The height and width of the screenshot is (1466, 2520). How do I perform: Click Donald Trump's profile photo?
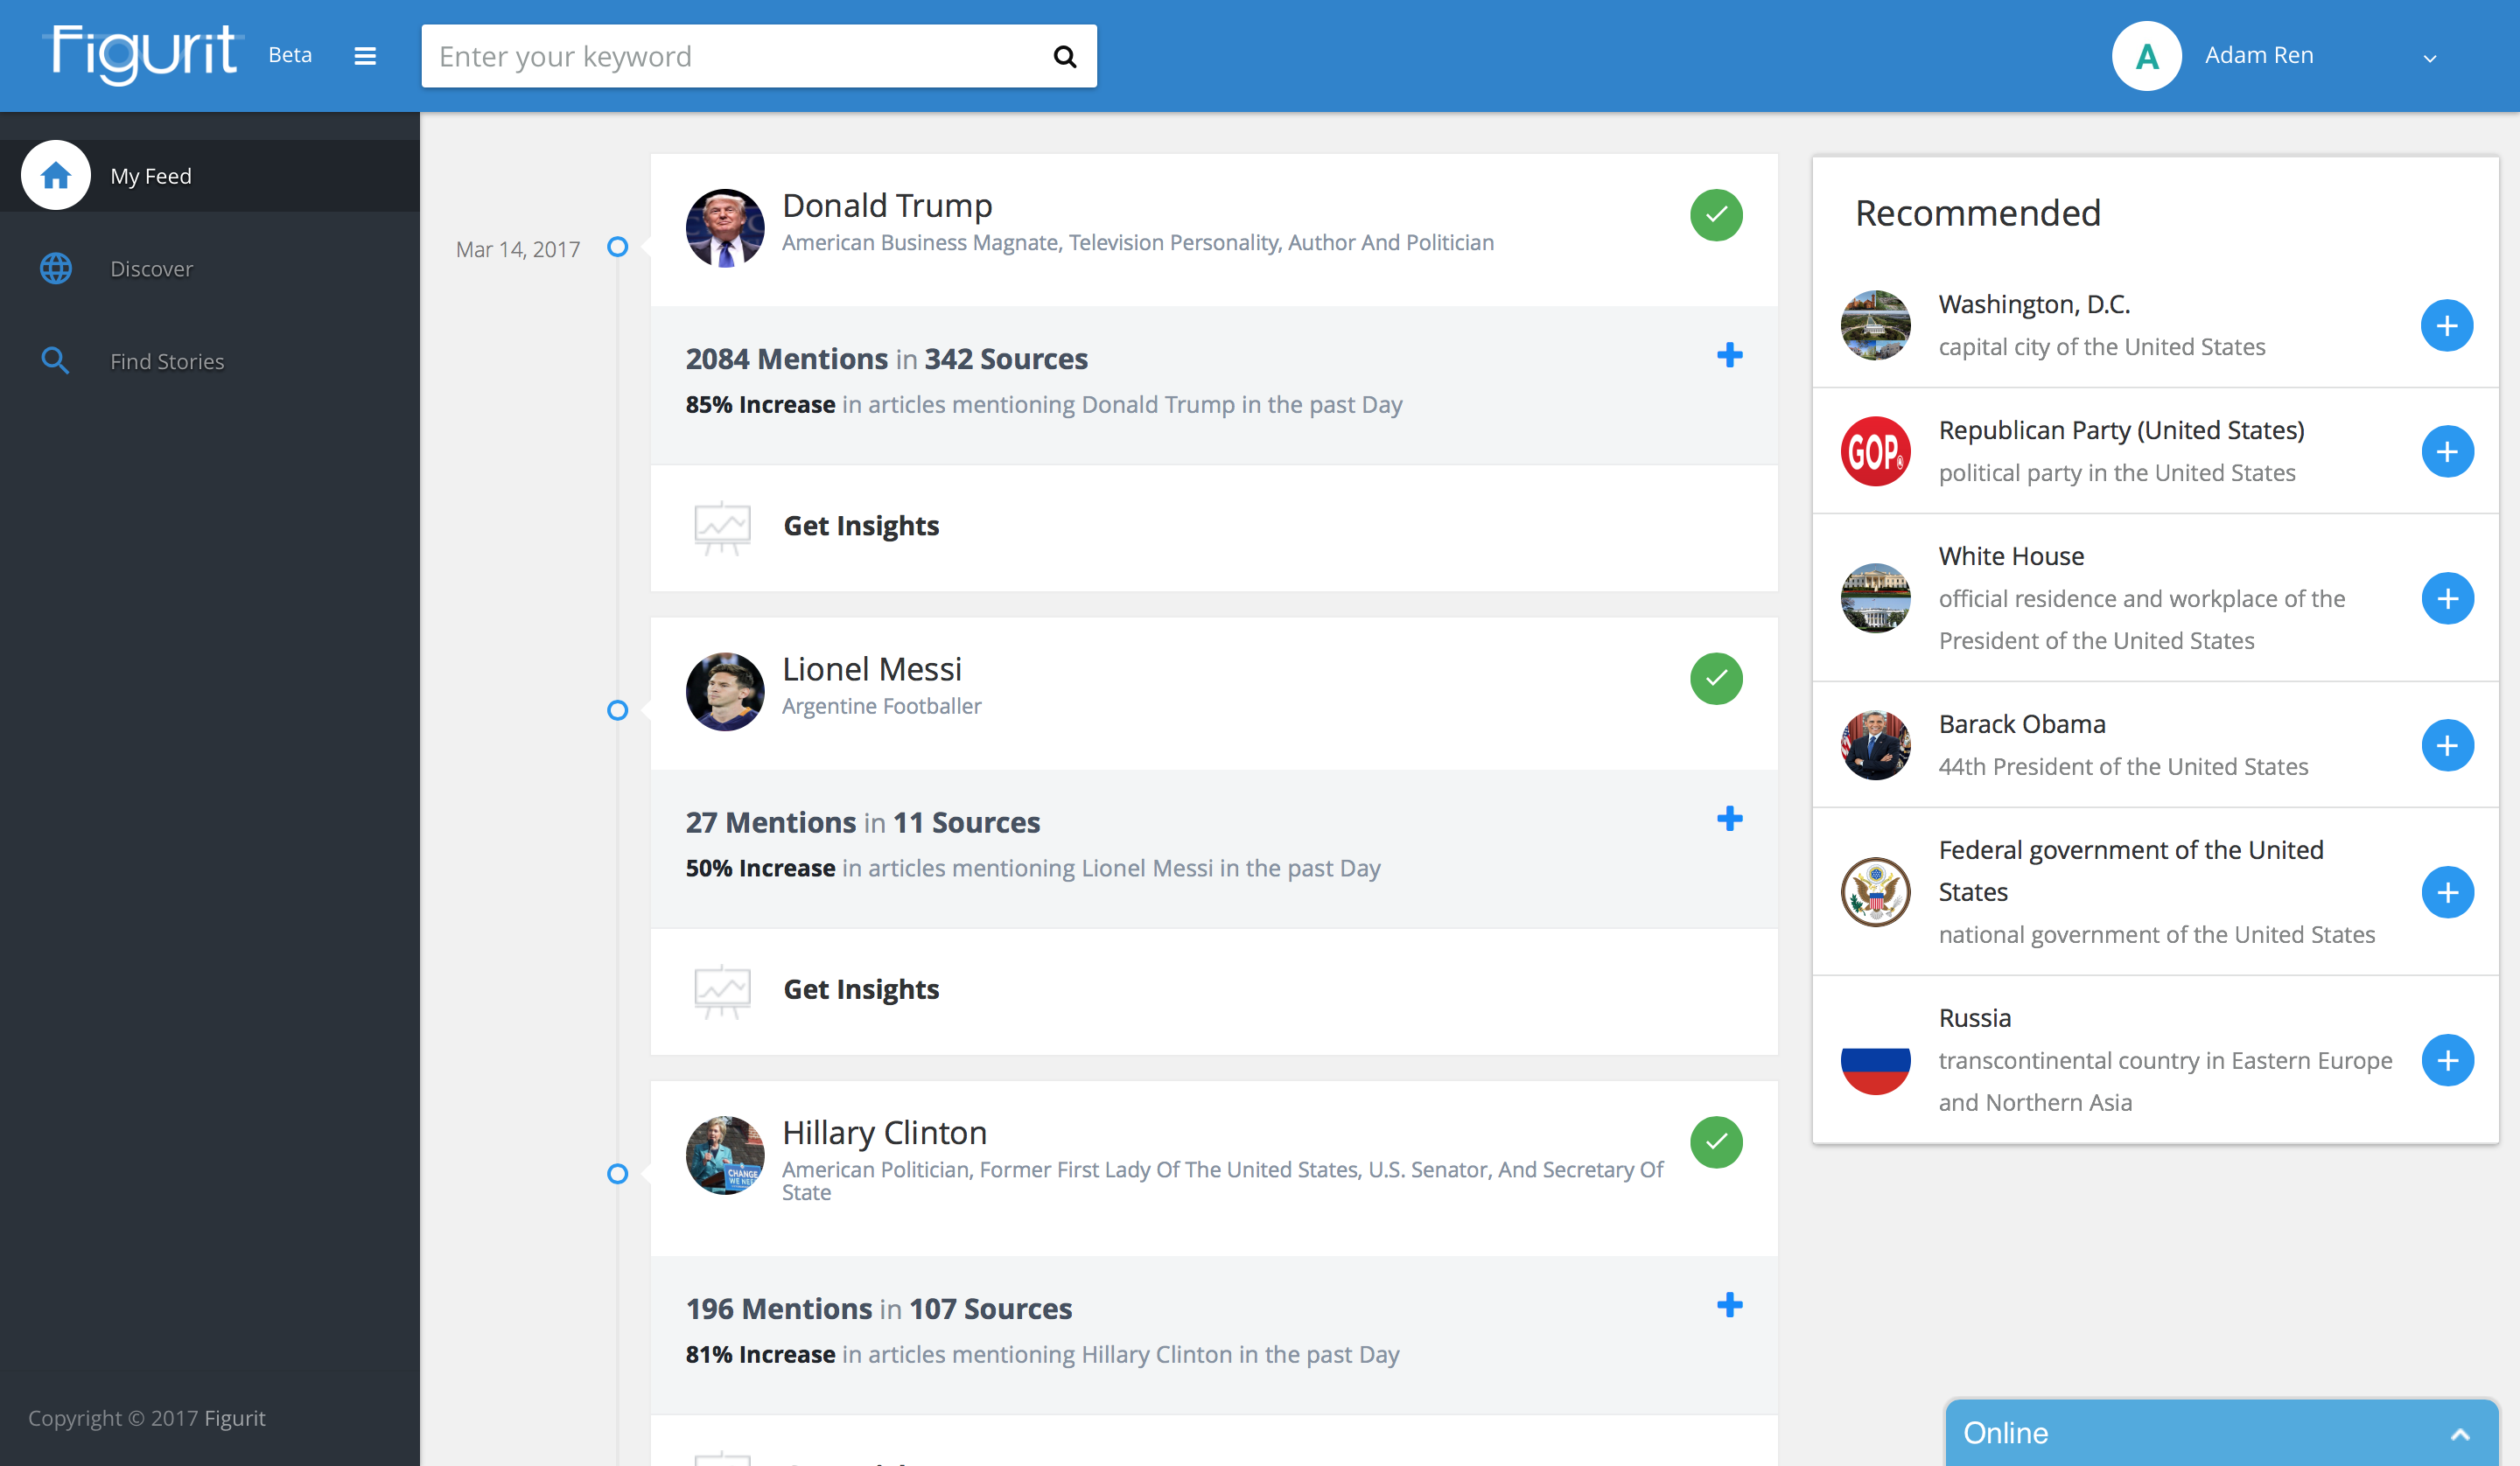coord(725,228)
